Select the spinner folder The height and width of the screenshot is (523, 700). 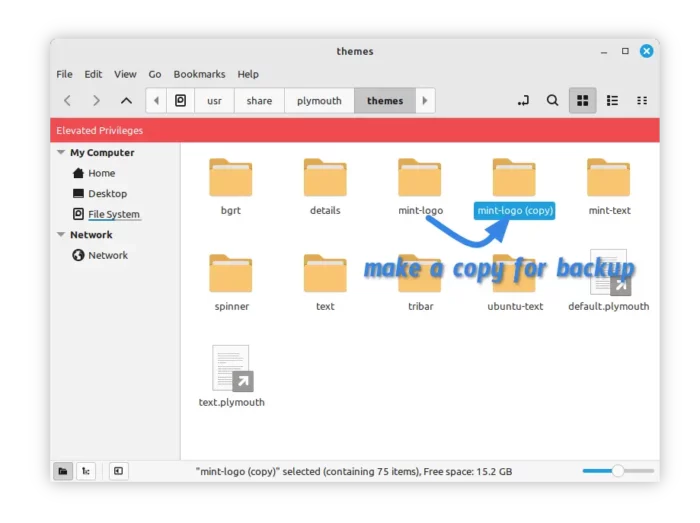231,282
